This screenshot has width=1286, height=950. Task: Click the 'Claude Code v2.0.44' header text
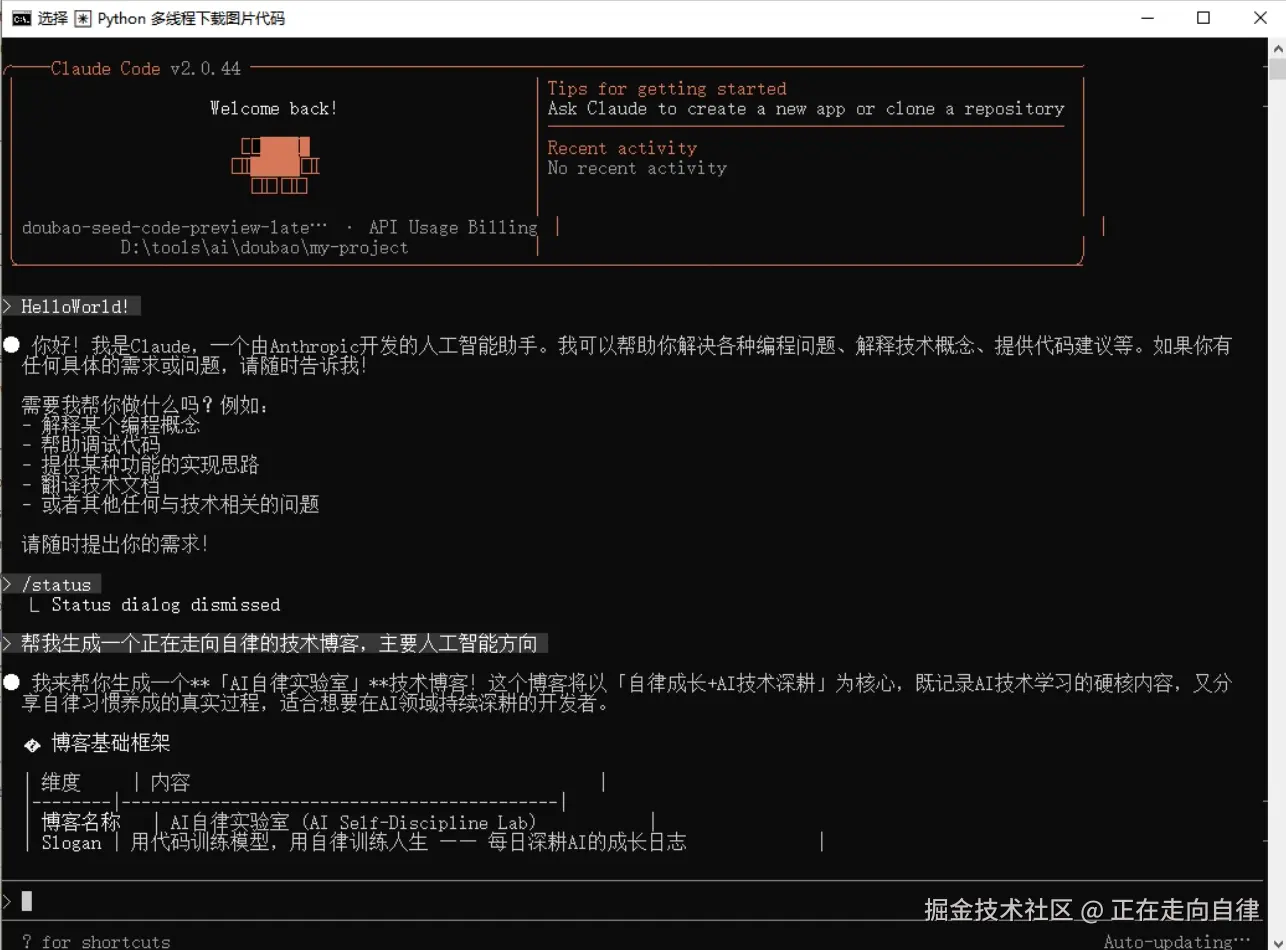coord(146,68)
